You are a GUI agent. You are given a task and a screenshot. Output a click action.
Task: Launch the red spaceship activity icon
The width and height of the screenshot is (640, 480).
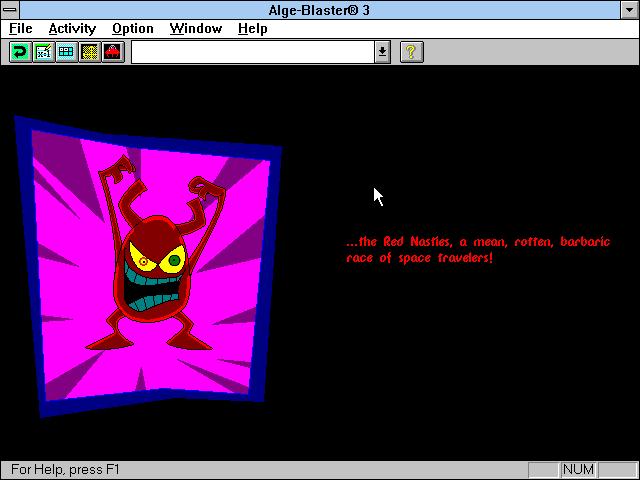coord(113,52)
